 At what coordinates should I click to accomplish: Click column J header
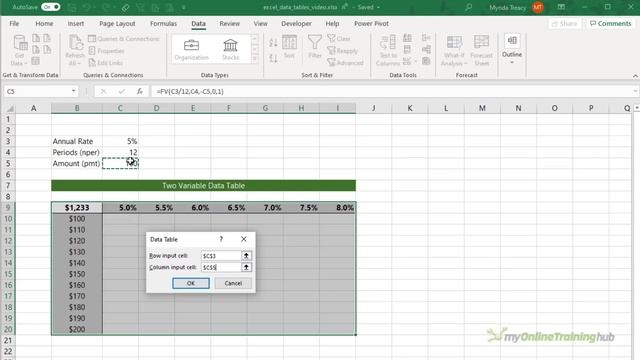pos(373,108)
